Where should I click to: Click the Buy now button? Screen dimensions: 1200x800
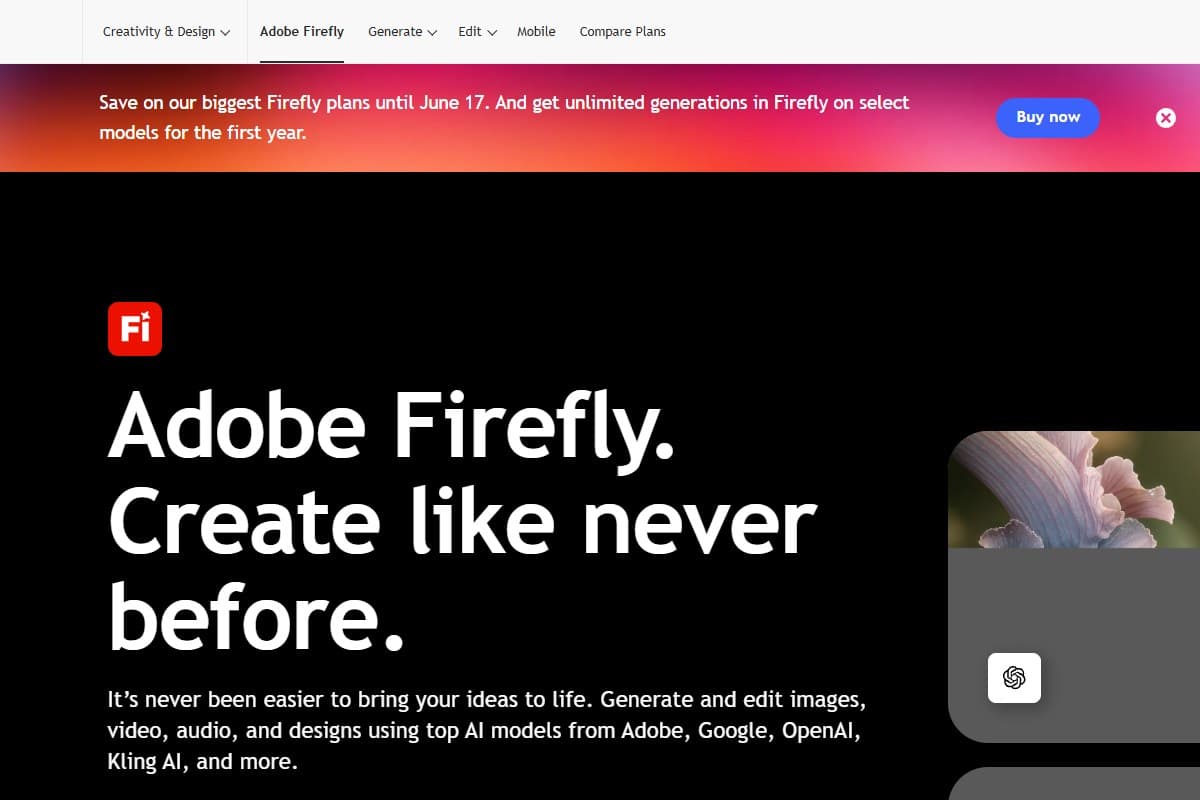pos(1048,118)
